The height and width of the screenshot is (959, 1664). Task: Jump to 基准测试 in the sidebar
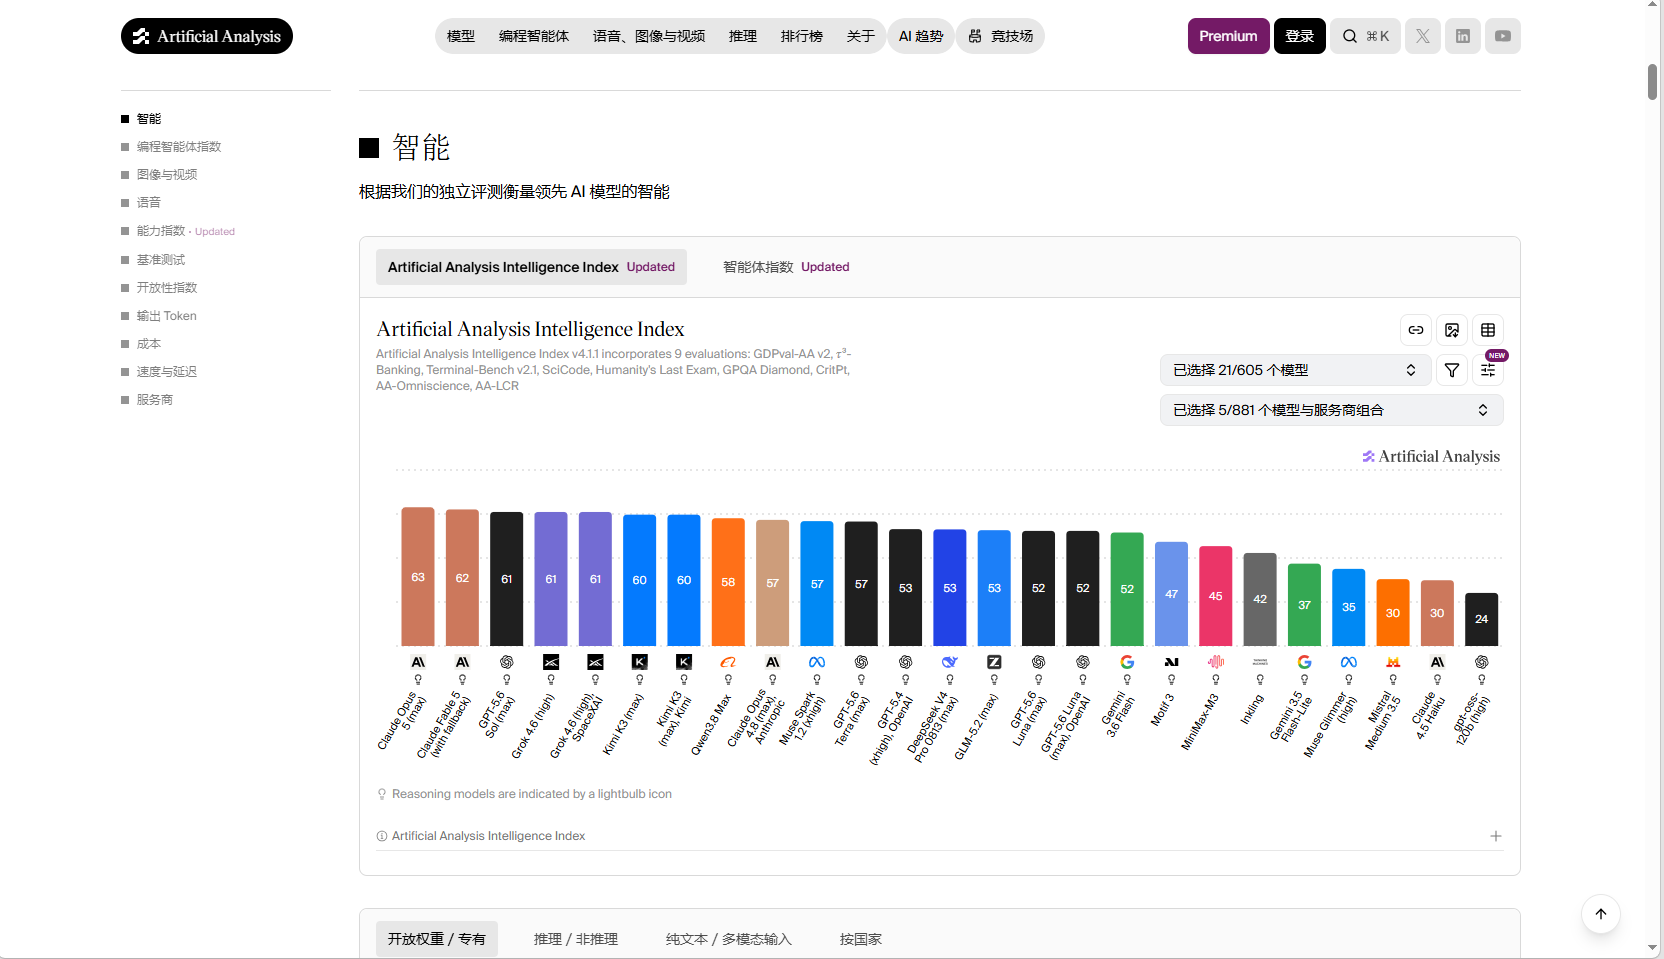(161, 260)
